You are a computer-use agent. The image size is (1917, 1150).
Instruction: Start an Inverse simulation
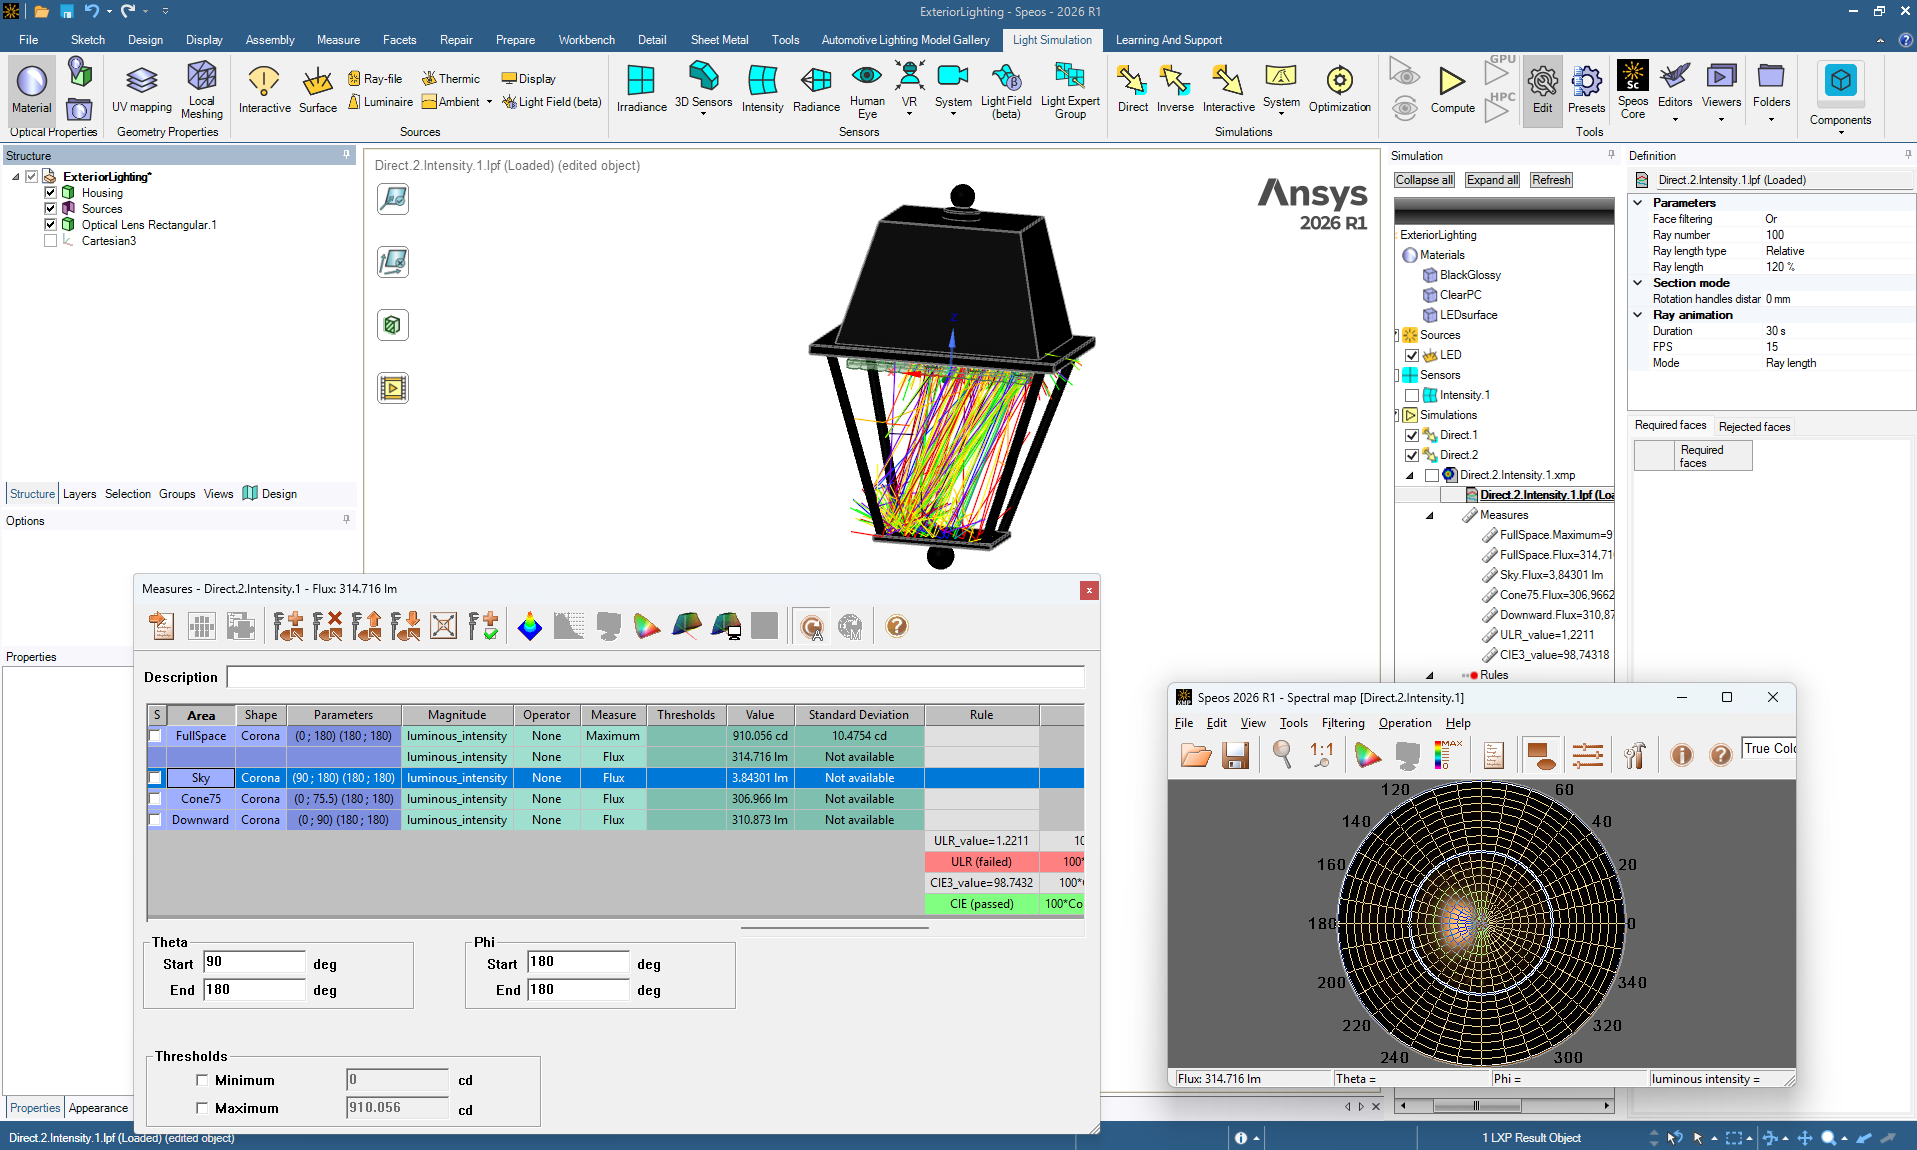tap(1175, 89)
